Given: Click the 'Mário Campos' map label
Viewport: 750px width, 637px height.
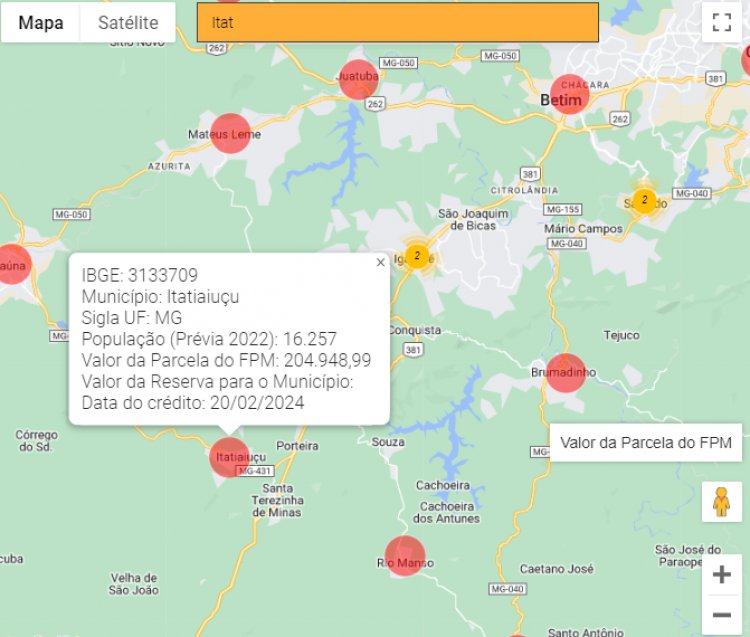Looking at the screenshot, I should [583, 229].
